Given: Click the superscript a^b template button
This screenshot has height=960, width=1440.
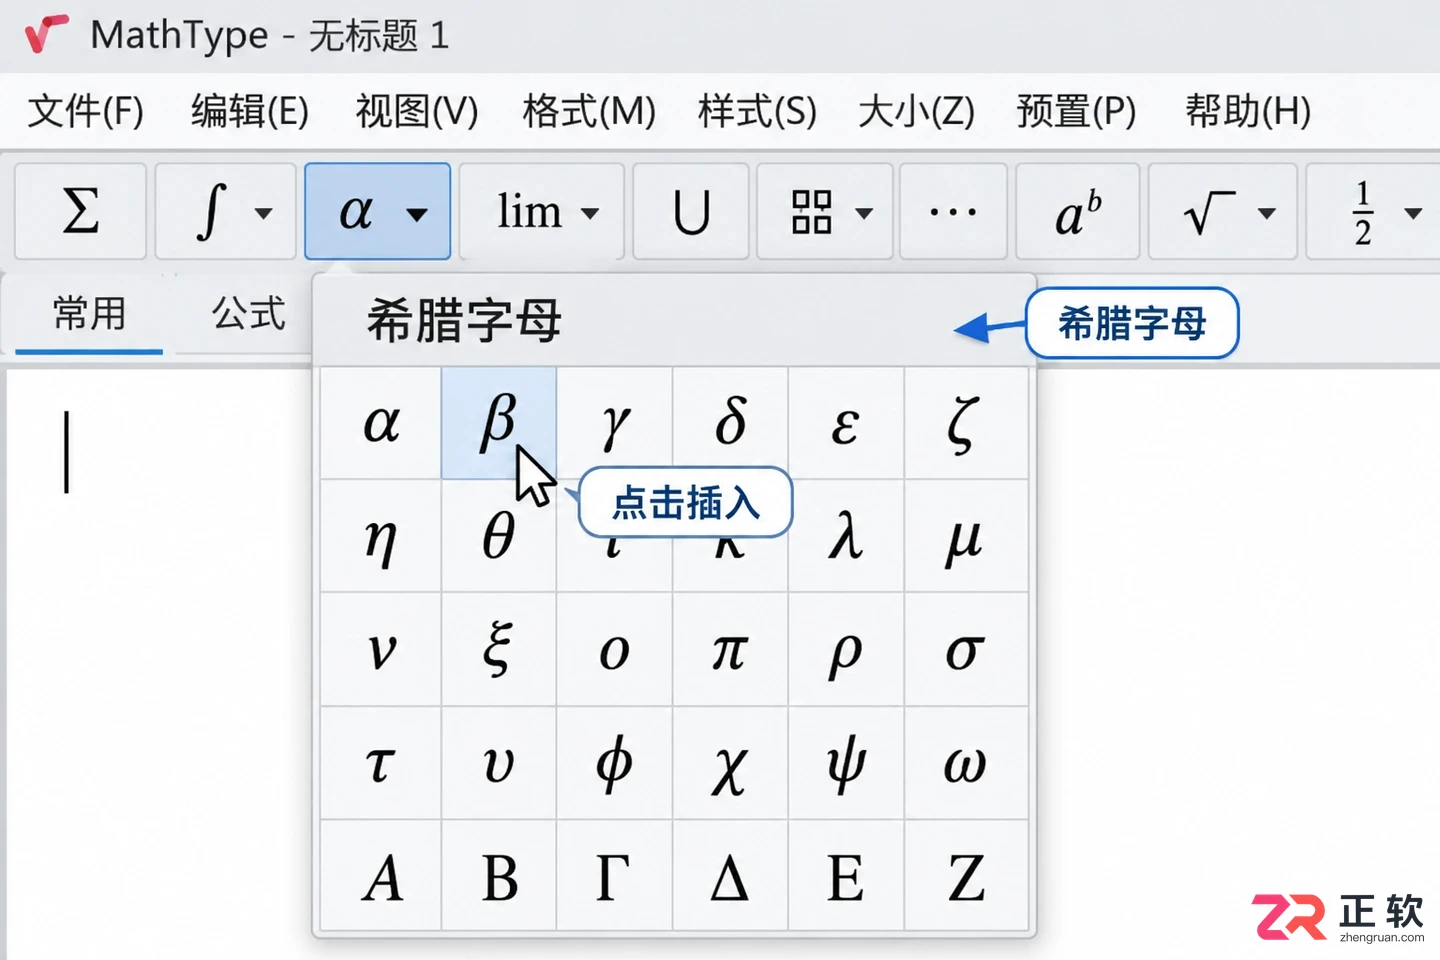Looking at the screenshot, I should (x=1078, y=211).
